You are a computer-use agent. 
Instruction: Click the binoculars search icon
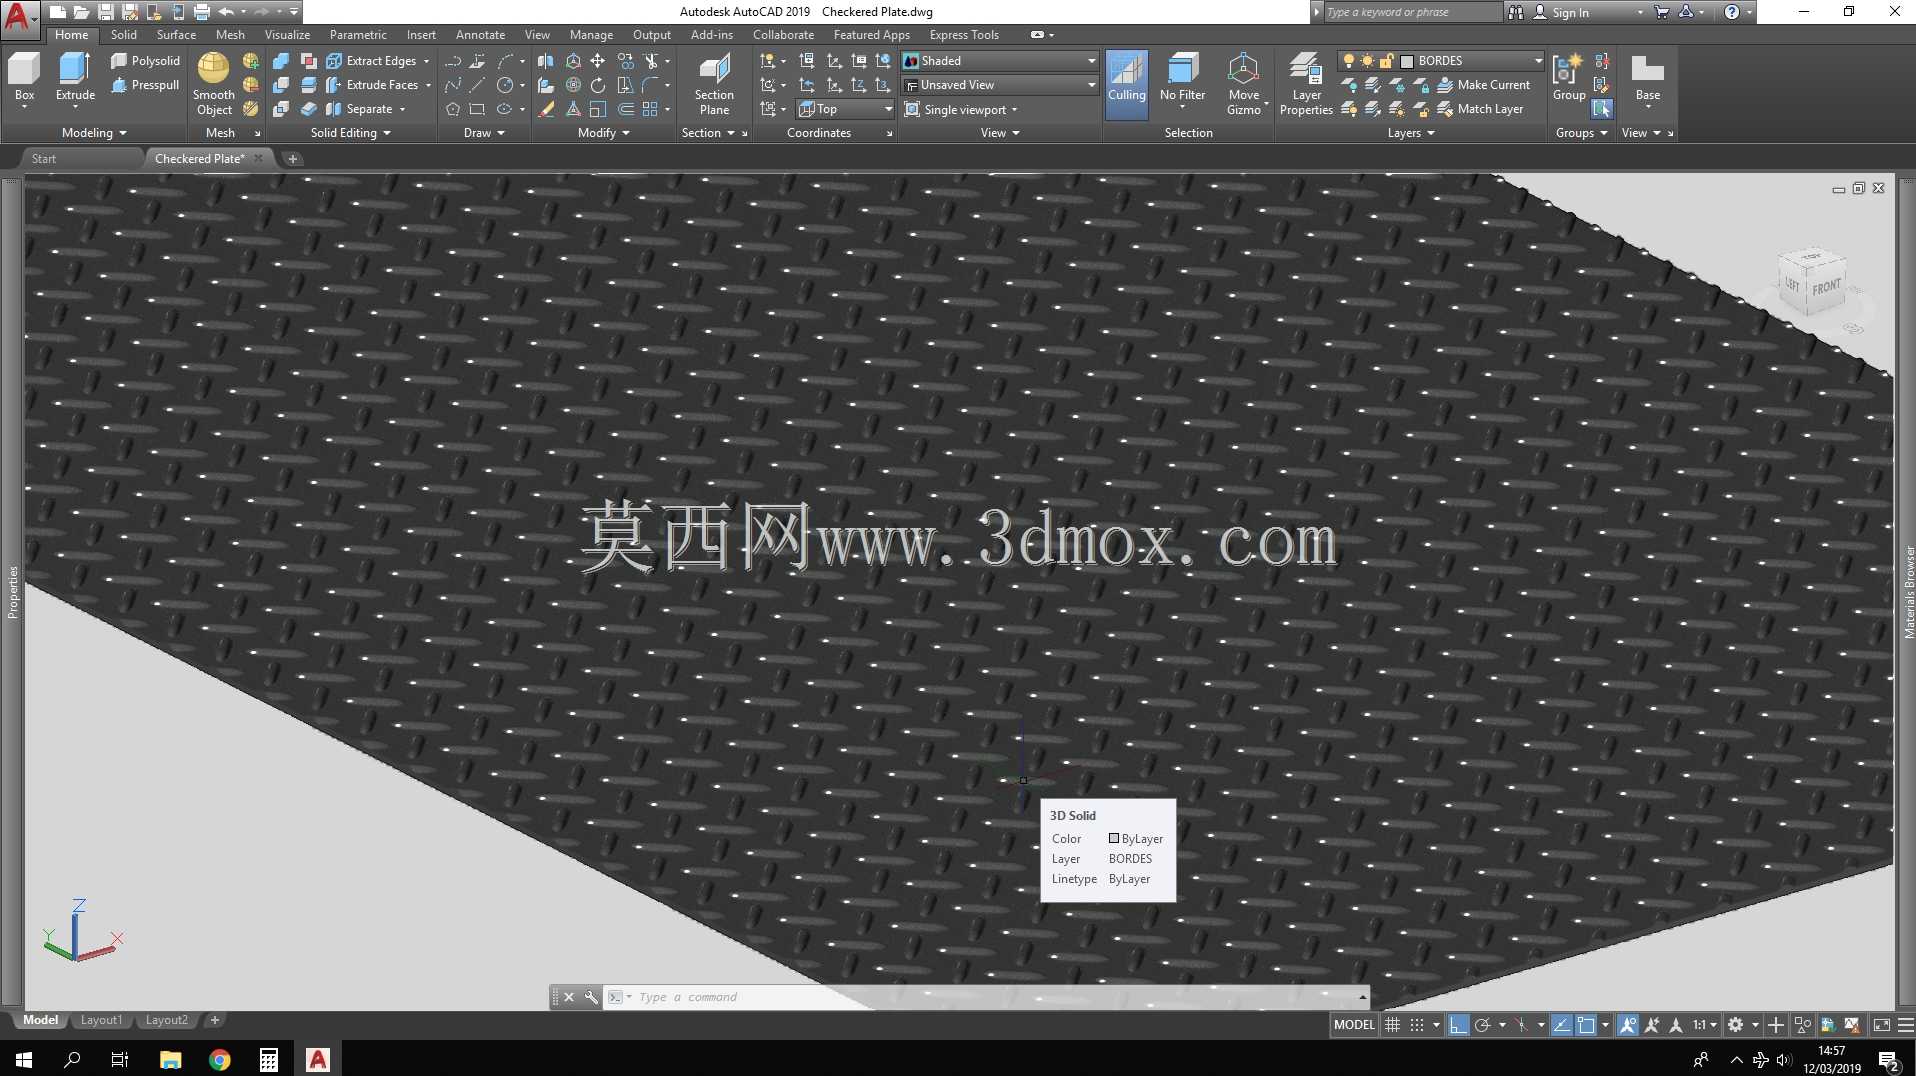pos(1516,12)
